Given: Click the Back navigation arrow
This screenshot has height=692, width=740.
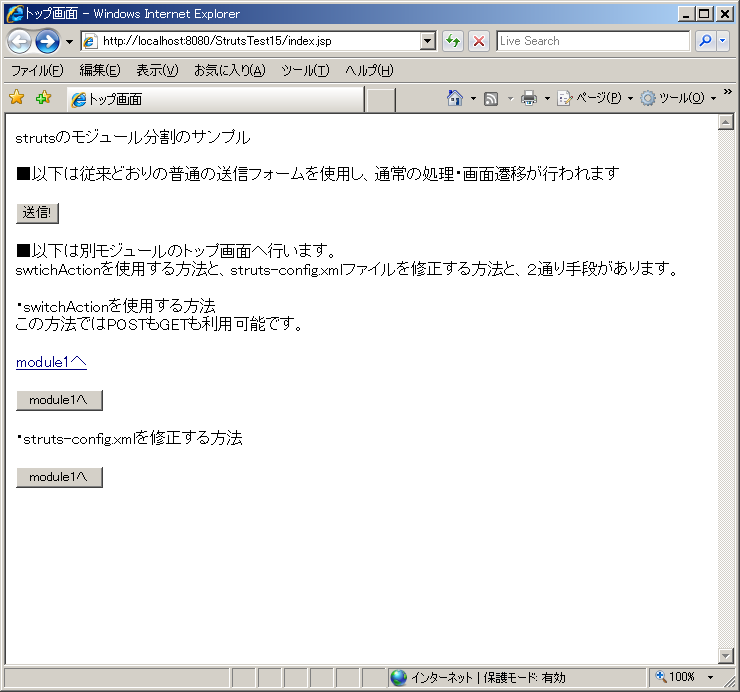Looking at the screenshot, I should [x=19, y=42].
